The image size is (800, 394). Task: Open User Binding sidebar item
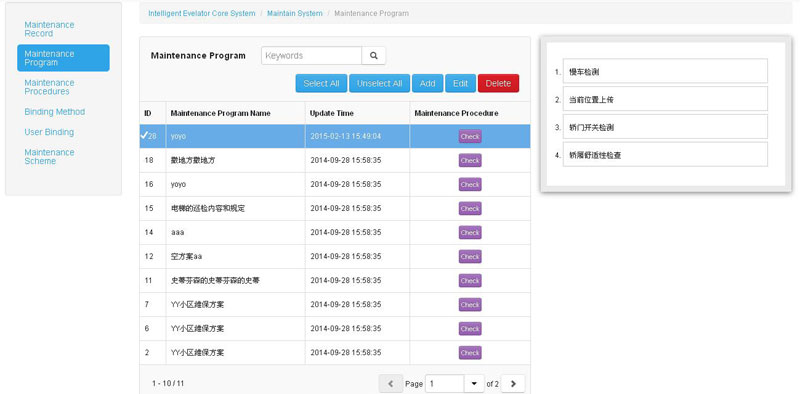coord(49,132)
